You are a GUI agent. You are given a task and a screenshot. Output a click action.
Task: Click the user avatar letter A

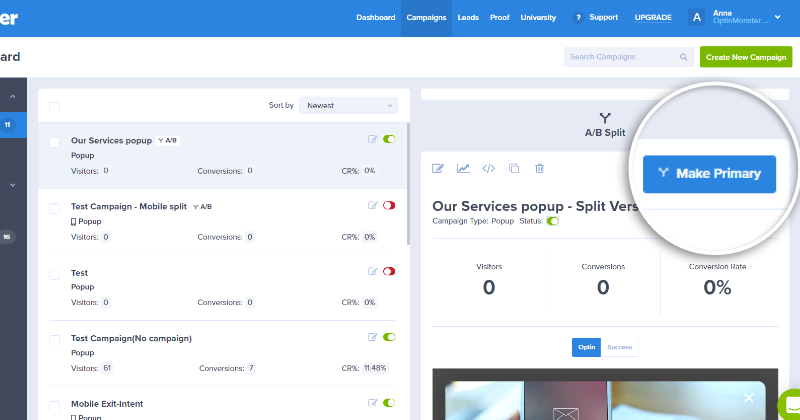[x=696, y=17]
